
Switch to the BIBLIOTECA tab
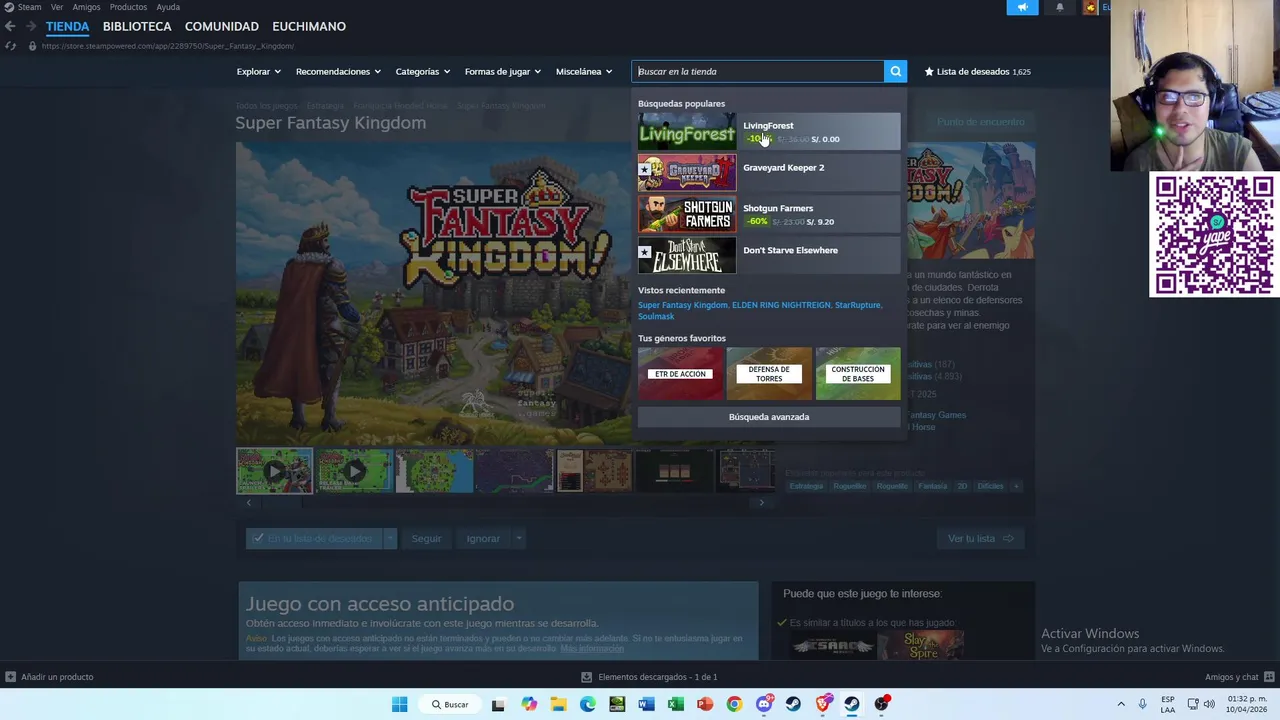coord(137,26)
